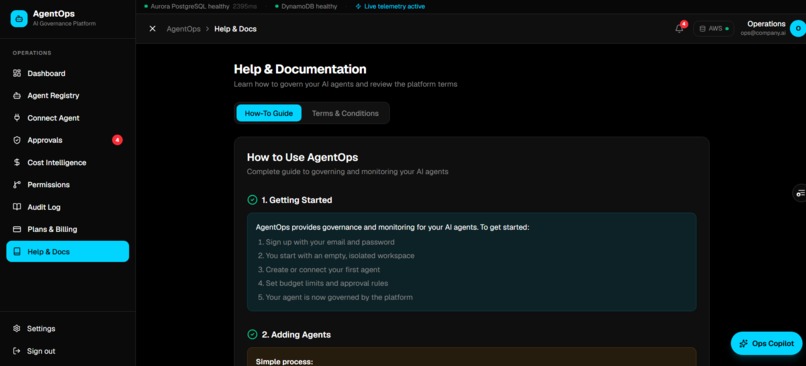
Task: Open notifications via the bell icon
Action: (x=679, y=29)
